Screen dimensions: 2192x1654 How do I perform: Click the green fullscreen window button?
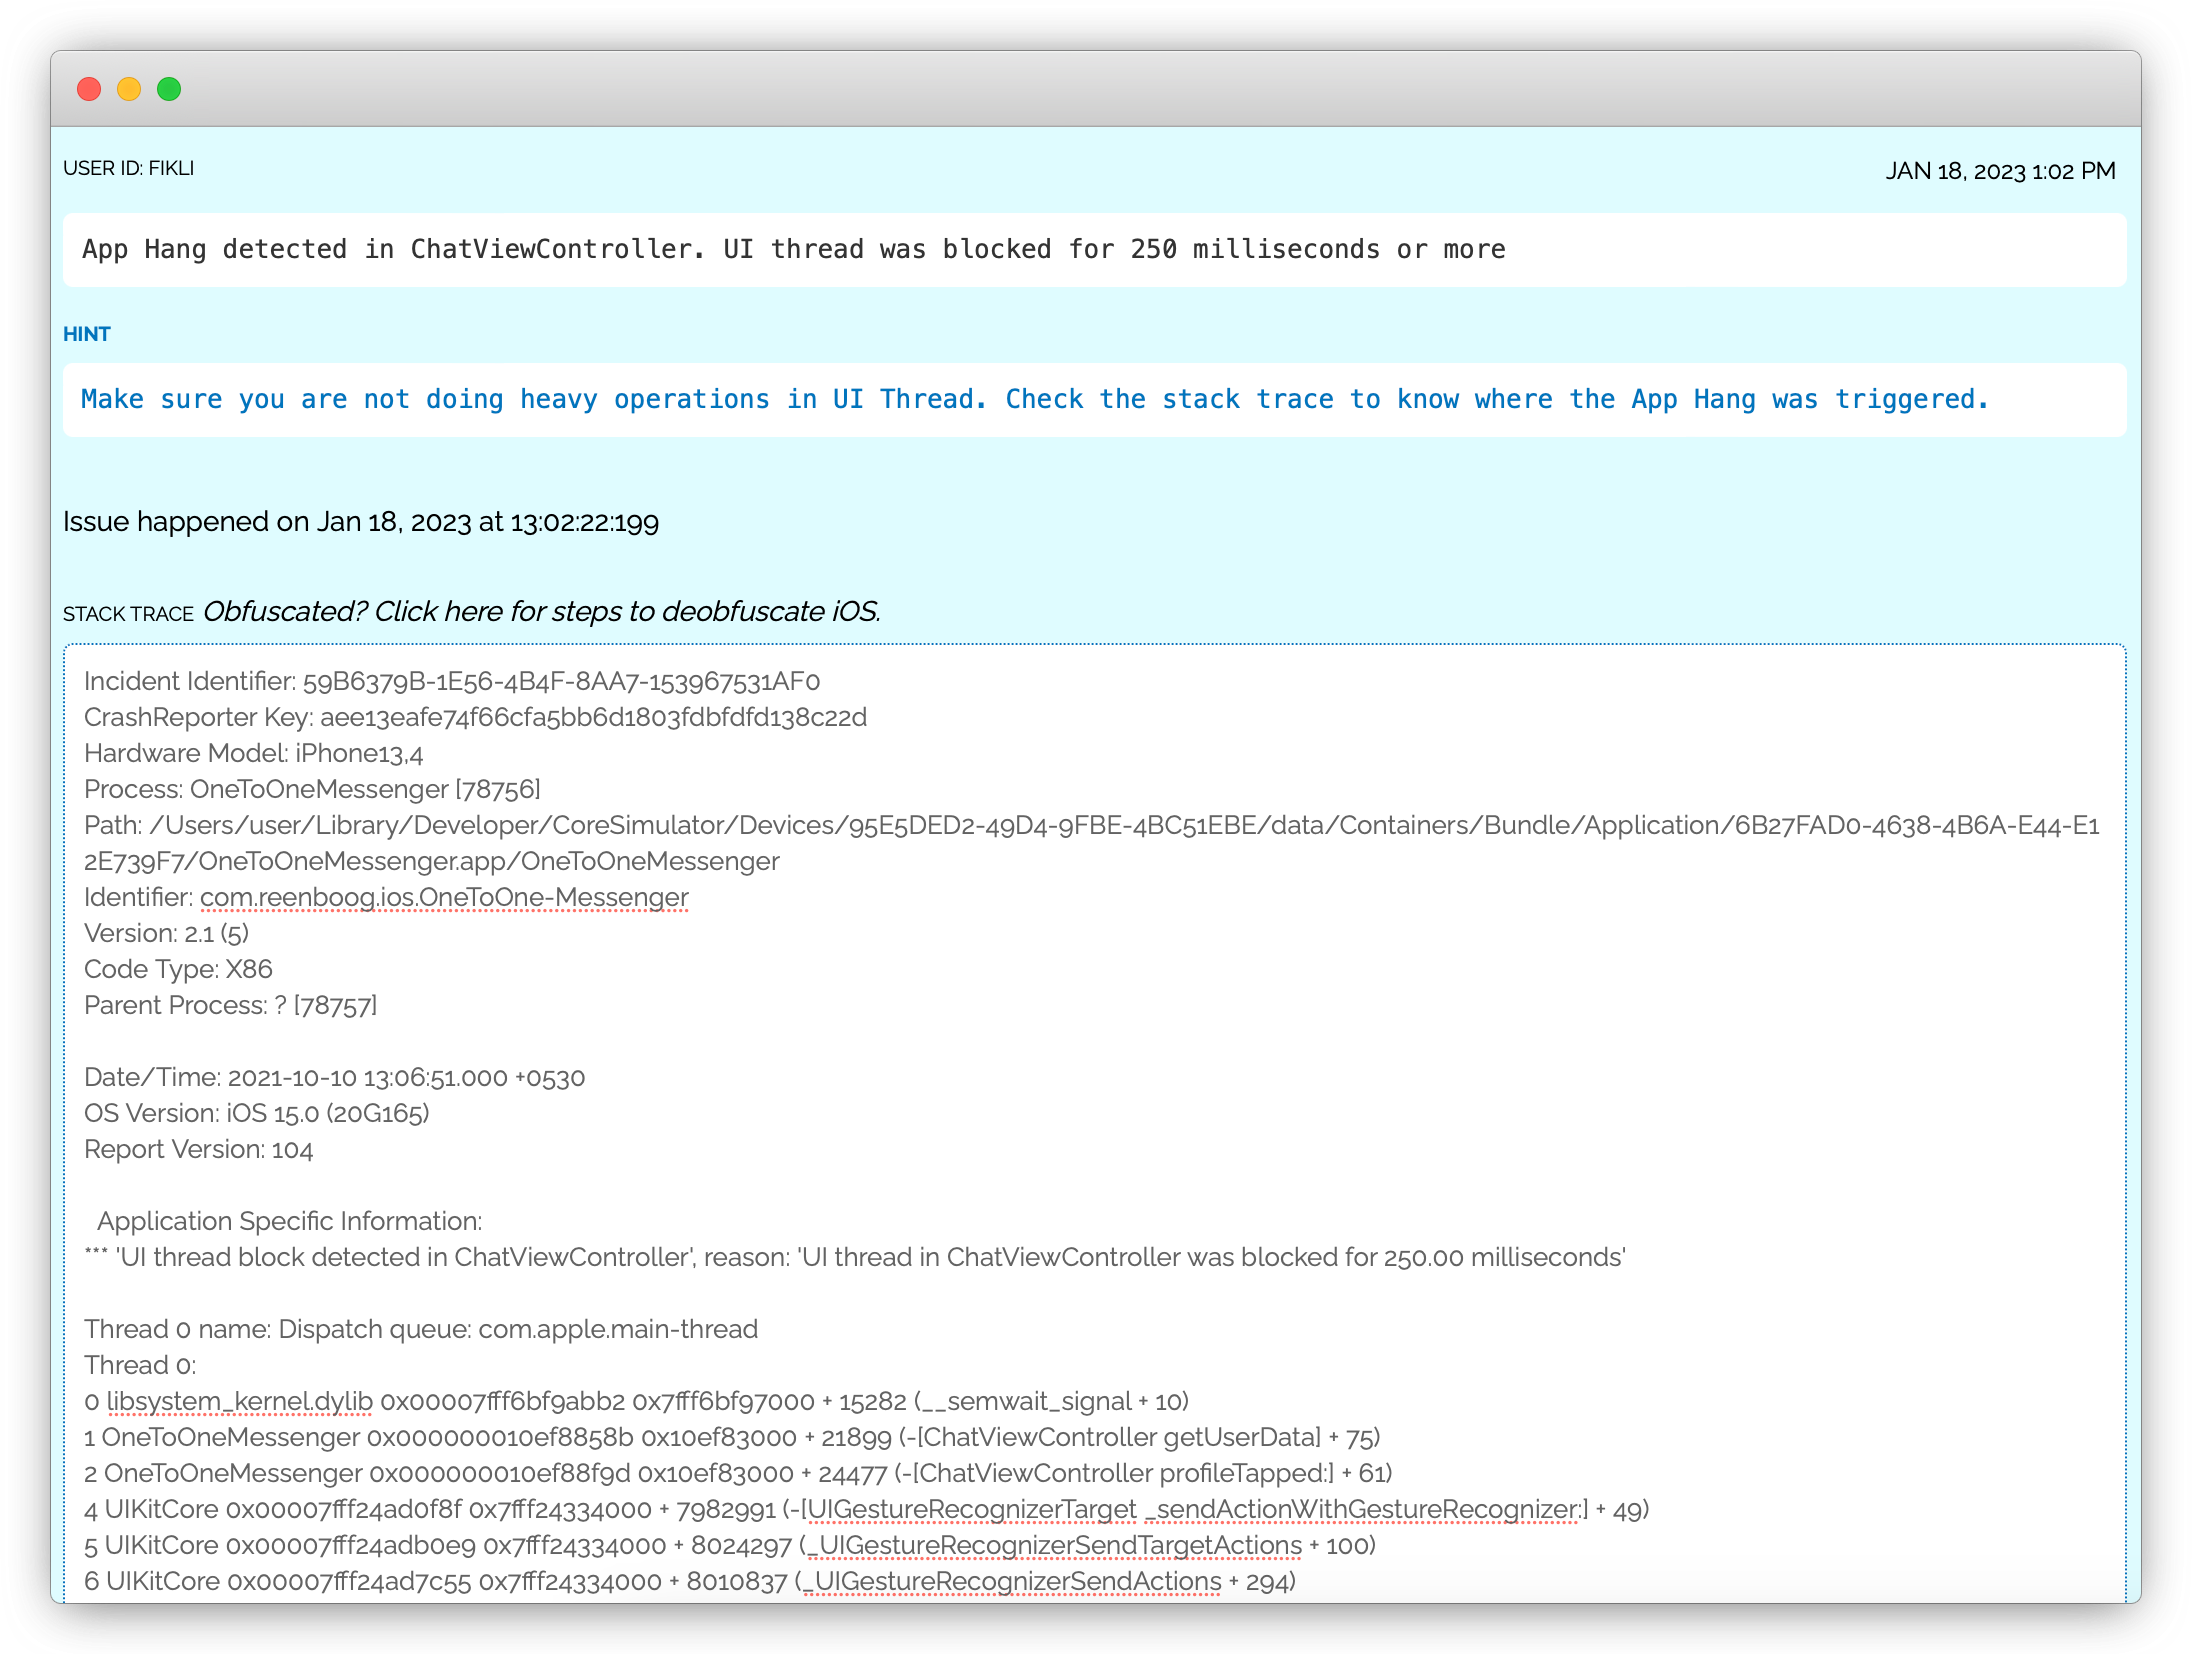tap(169, 89)
